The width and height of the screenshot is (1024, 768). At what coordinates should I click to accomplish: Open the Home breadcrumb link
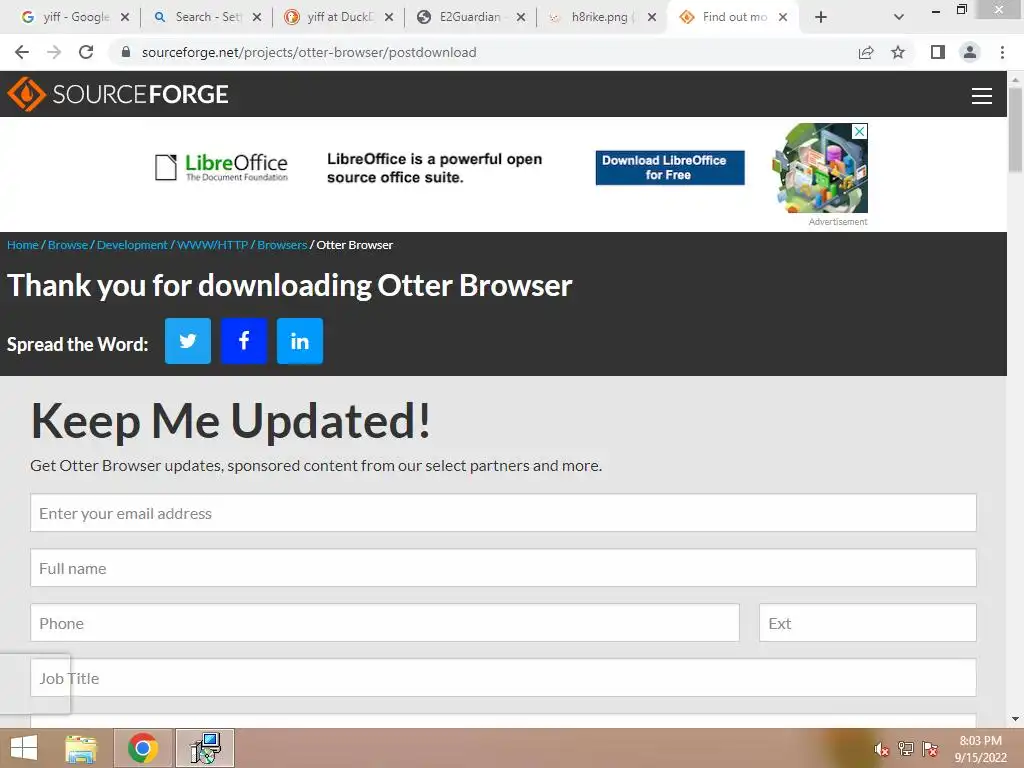coord(23,245)
